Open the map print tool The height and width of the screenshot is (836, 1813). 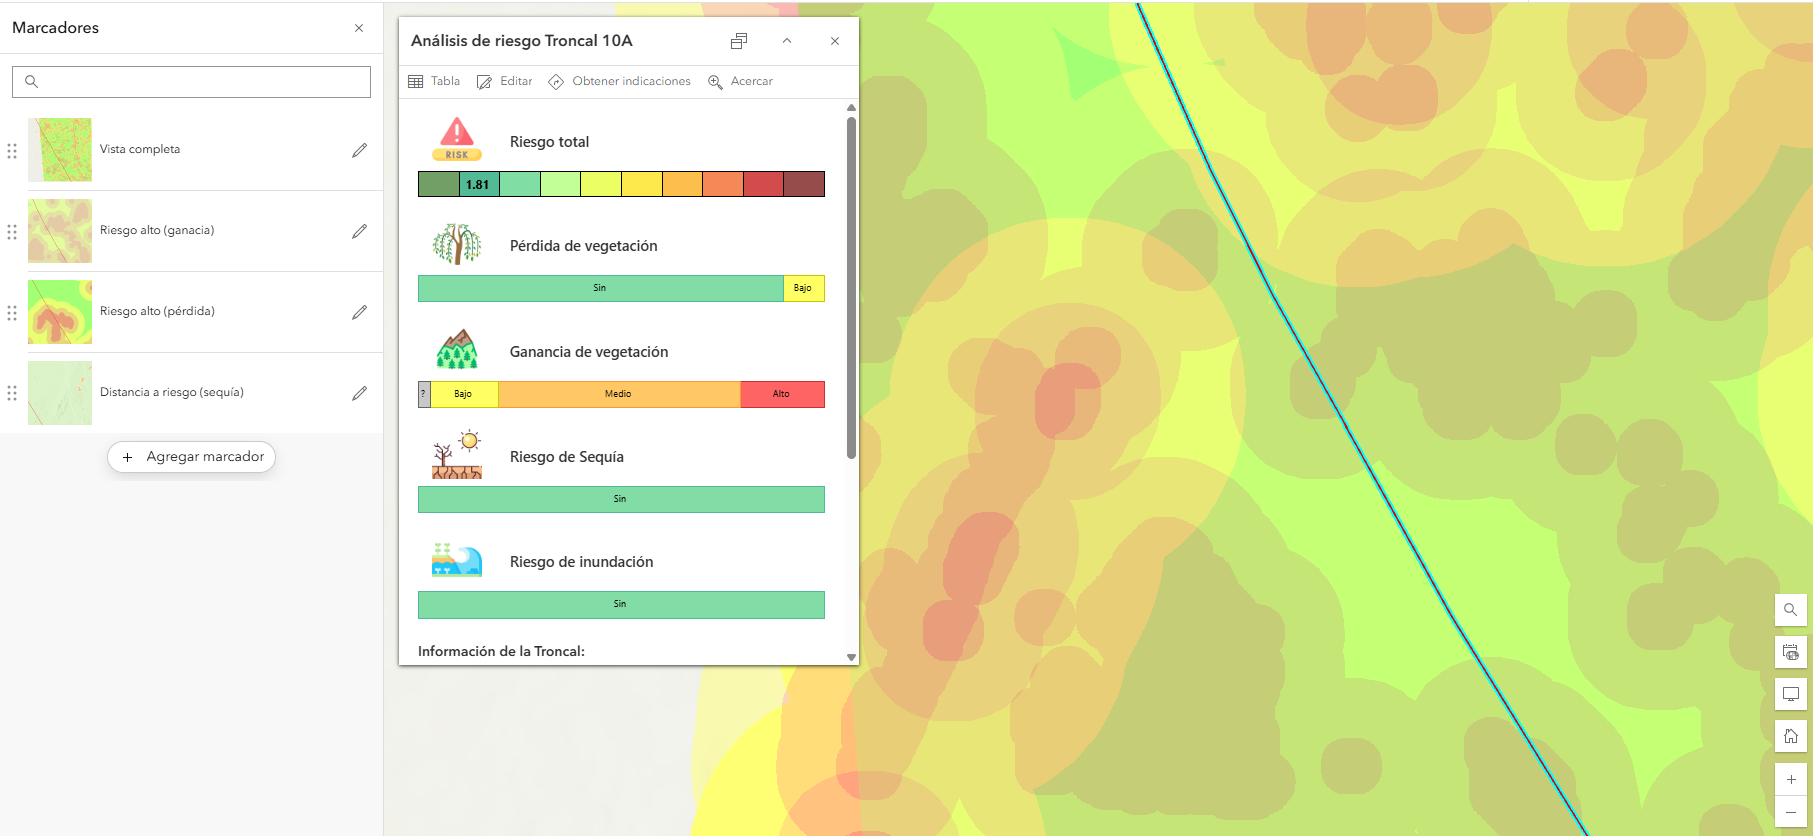[x=1791, y=652]
